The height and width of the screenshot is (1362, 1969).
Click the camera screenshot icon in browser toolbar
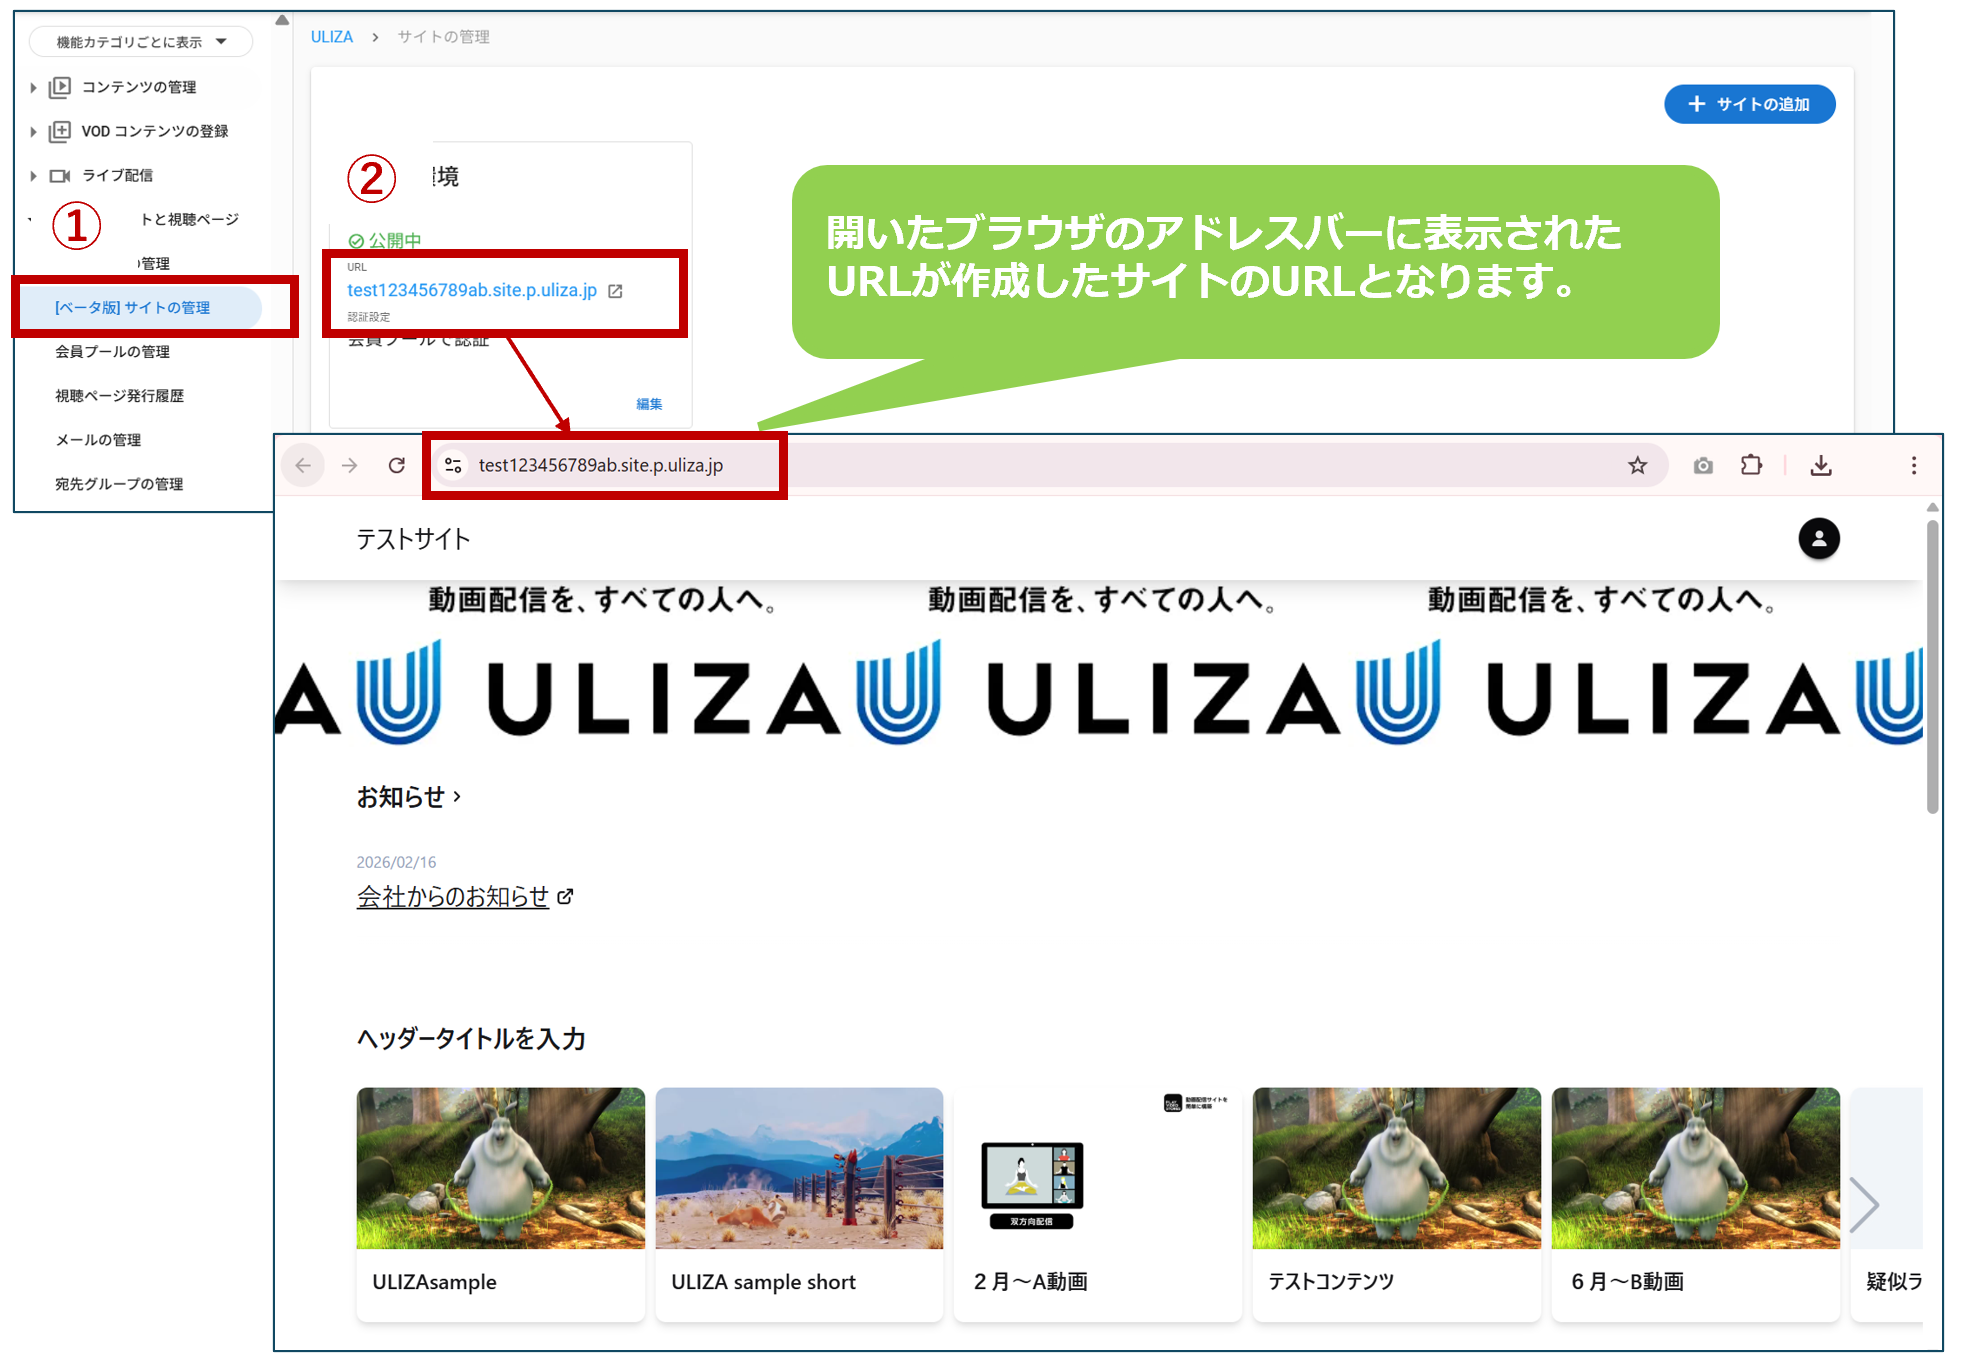click(1703, 465)
